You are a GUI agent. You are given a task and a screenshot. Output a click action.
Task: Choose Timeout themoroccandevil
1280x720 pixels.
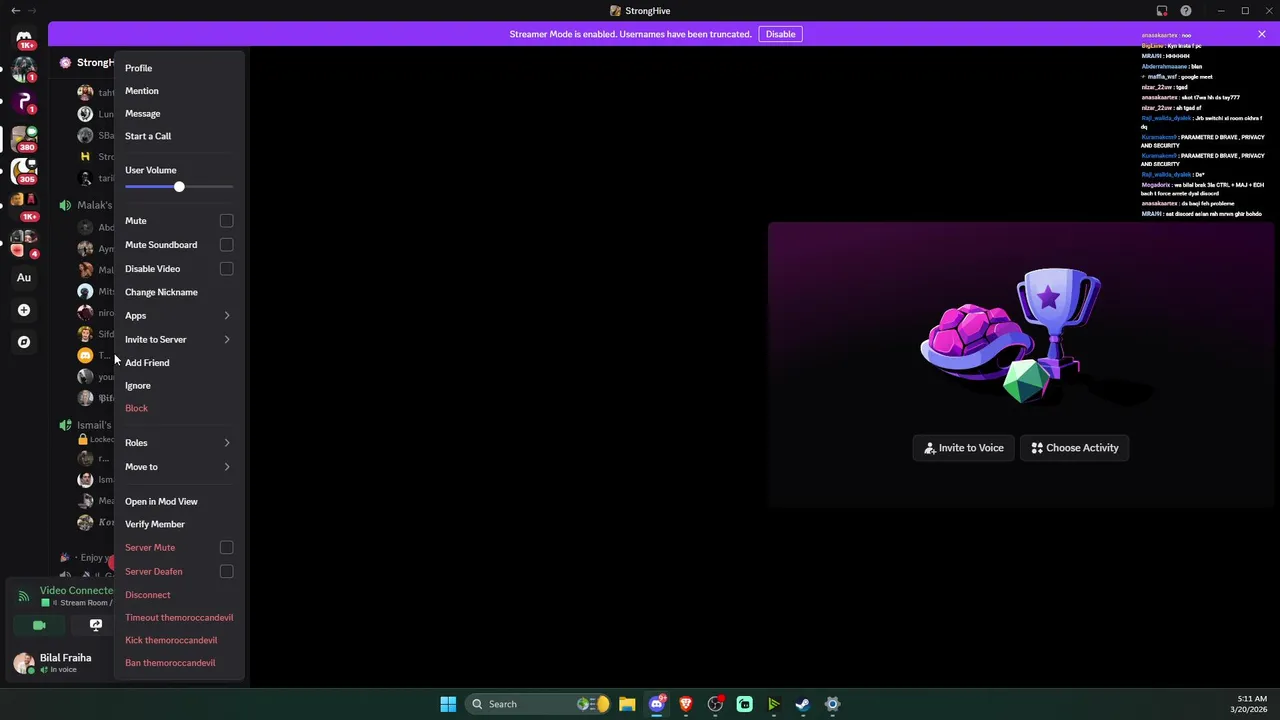[x=179, y=618]
